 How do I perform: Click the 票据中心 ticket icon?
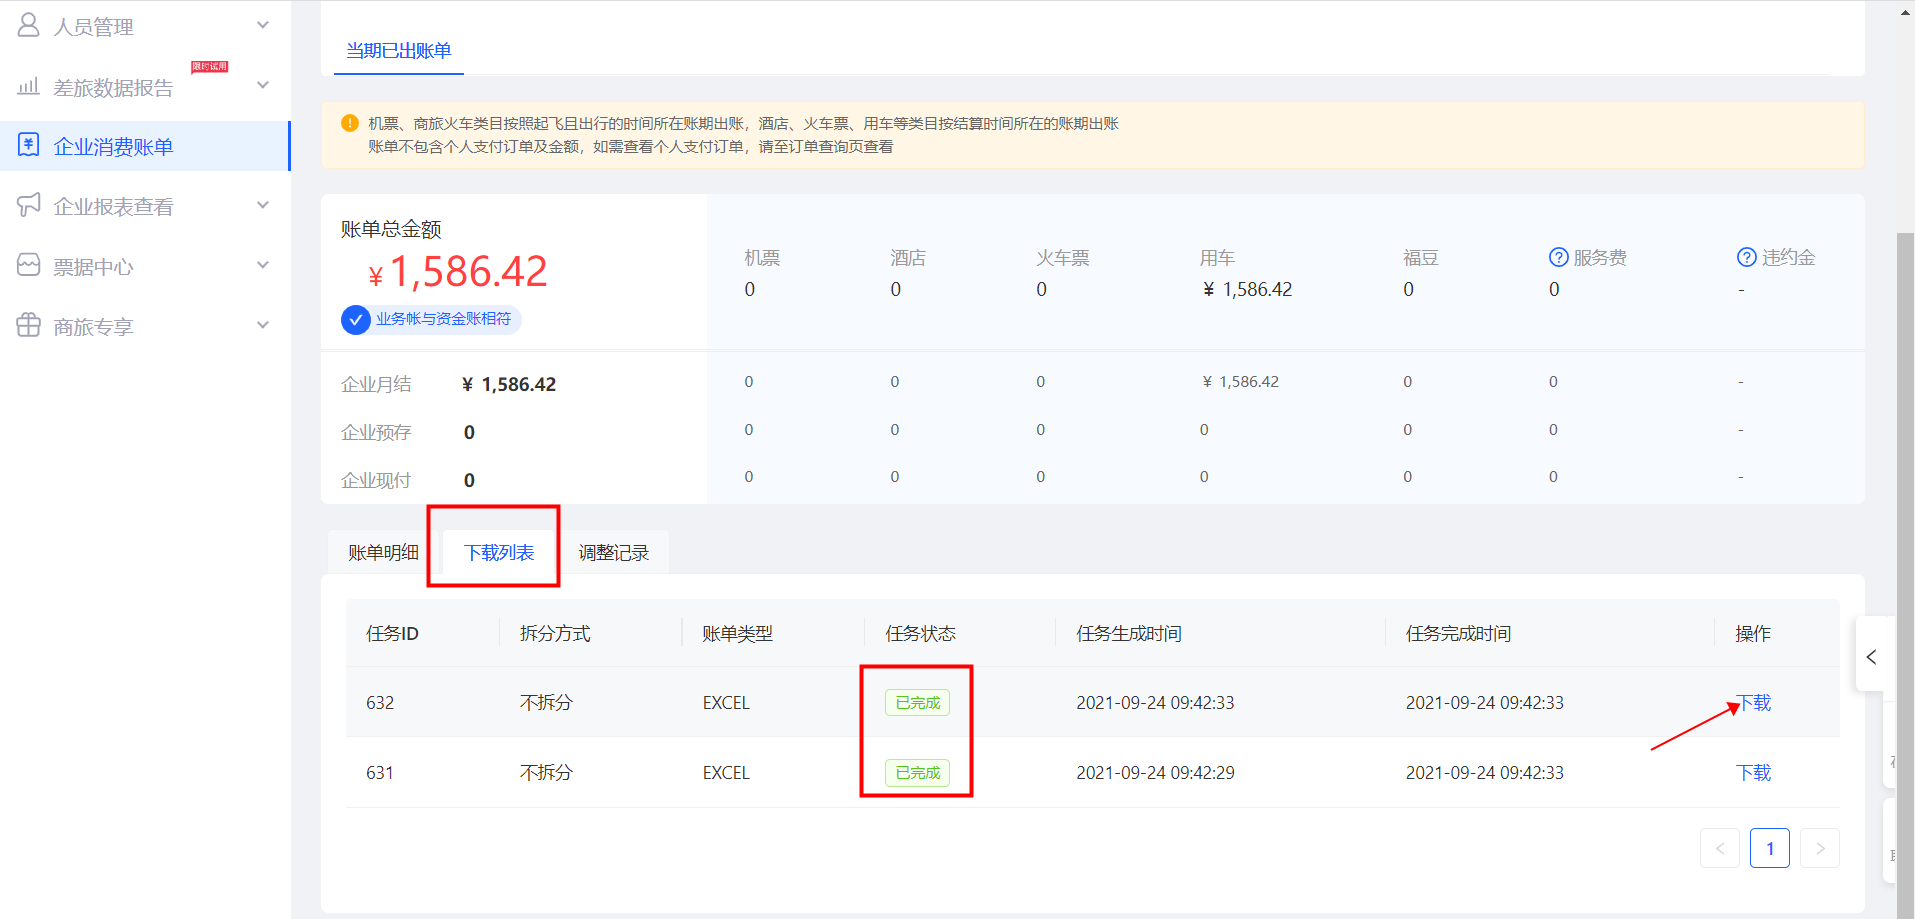coord(29,265)
